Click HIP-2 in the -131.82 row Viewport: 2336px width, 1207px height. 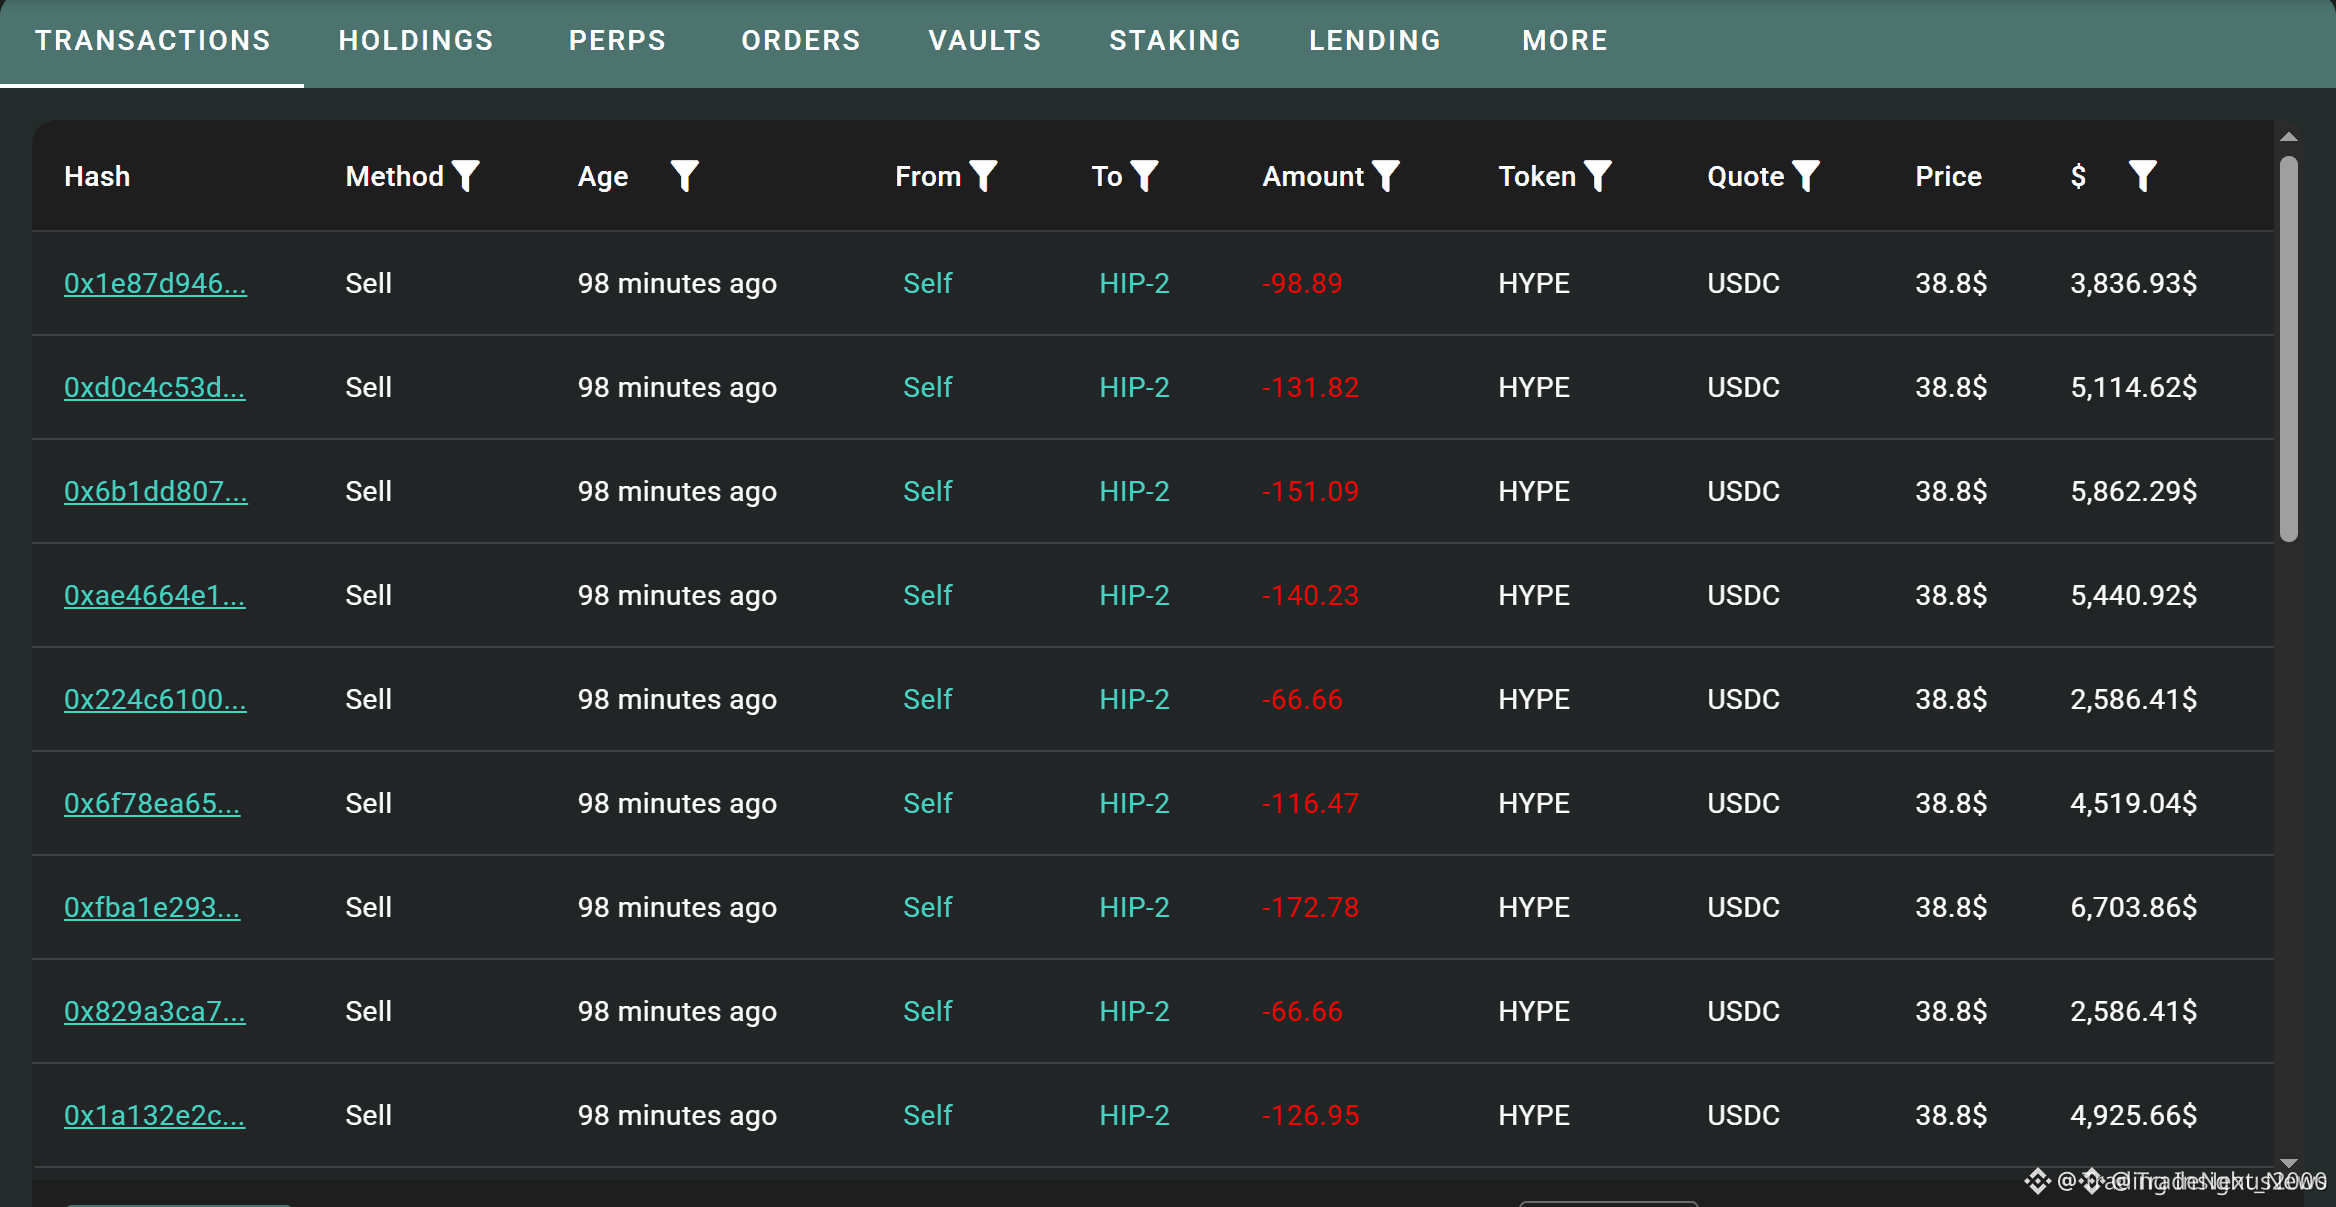[x=1134, y=387]
